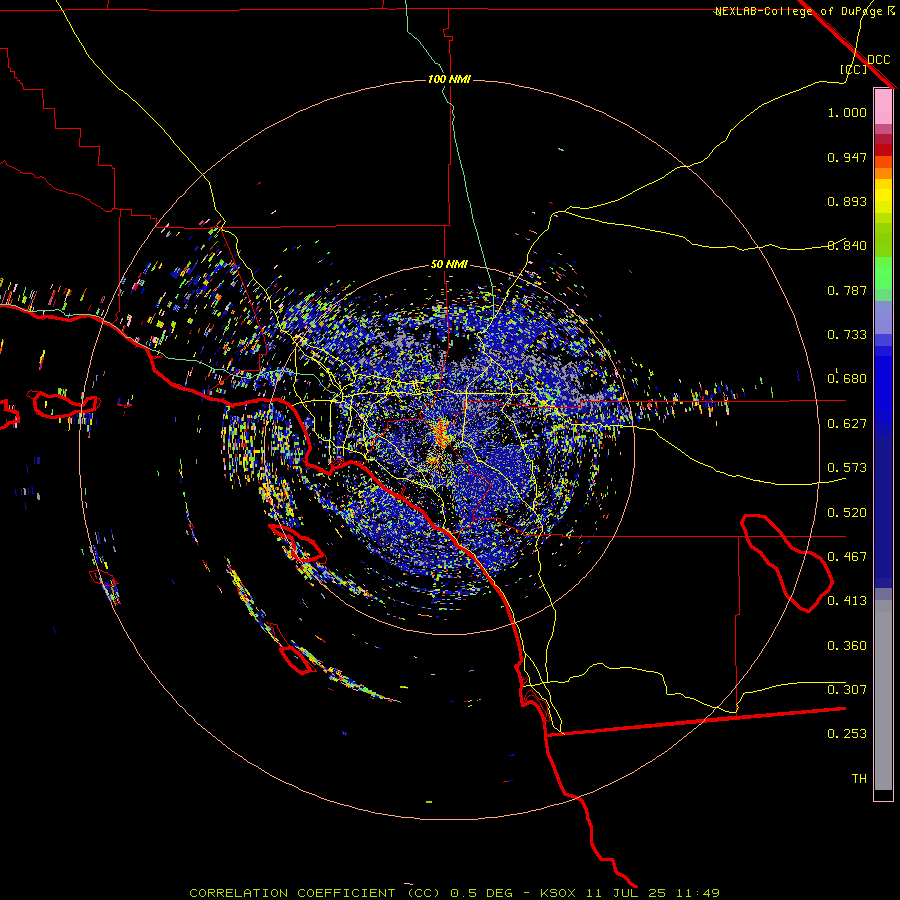Viewport: 900px width, 900px height.
Task: Click the 0.680 scale value
Action: pyautogui.click(x=847, y=379)
